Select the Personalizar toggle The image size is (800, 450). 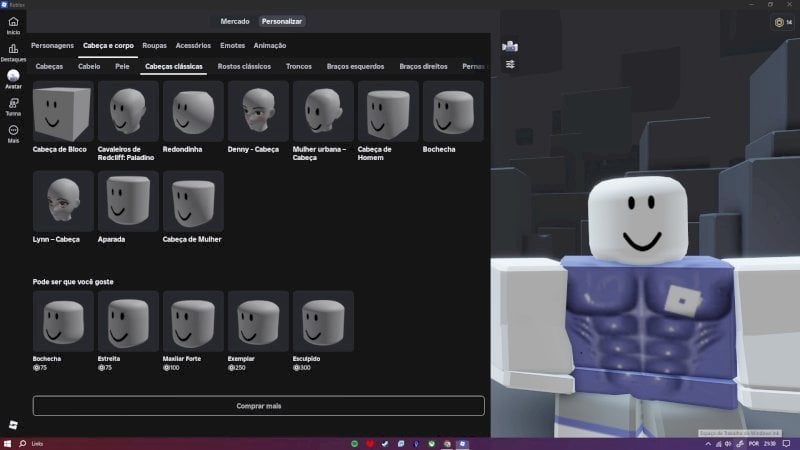tap(282, 21)
